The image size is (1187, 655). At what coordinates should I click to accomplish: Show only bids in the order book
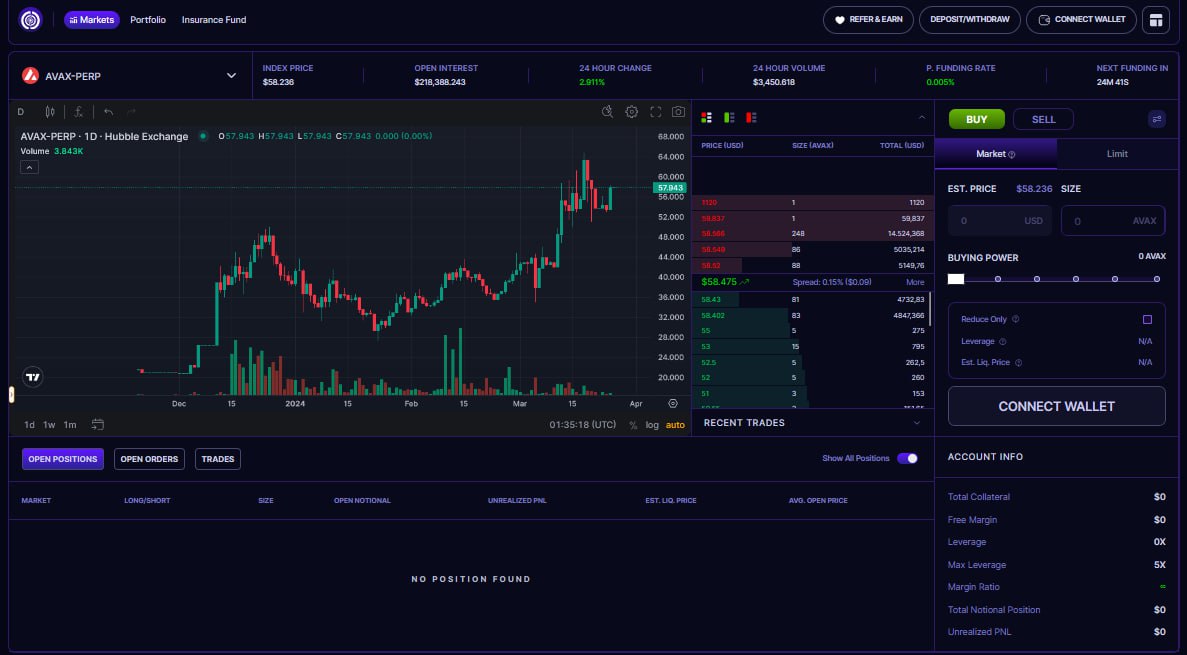click(728, 117)
